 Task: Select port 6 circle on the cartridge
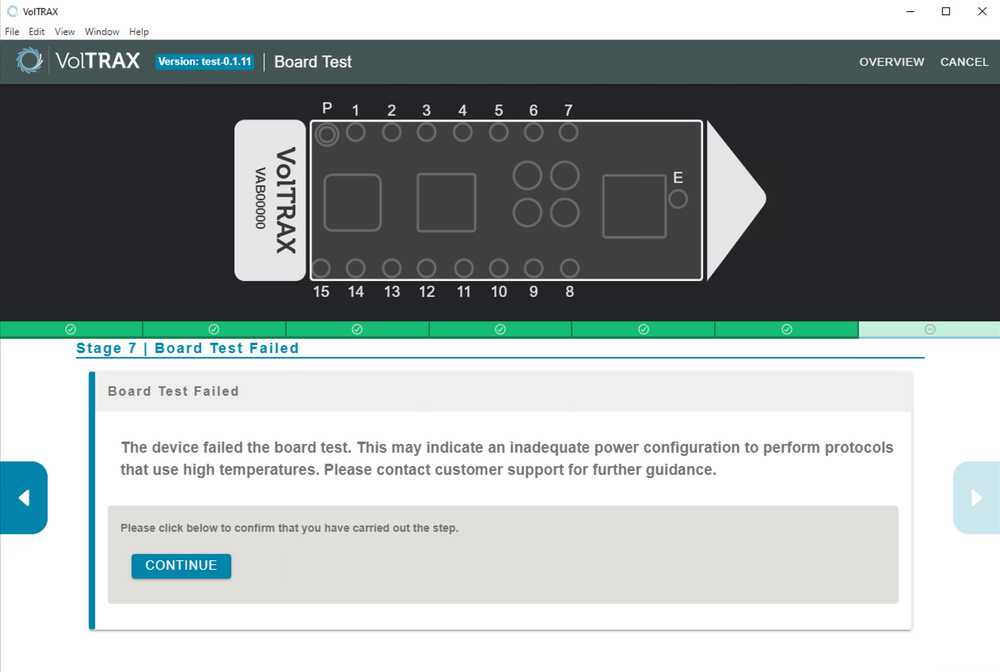(534, 133)
